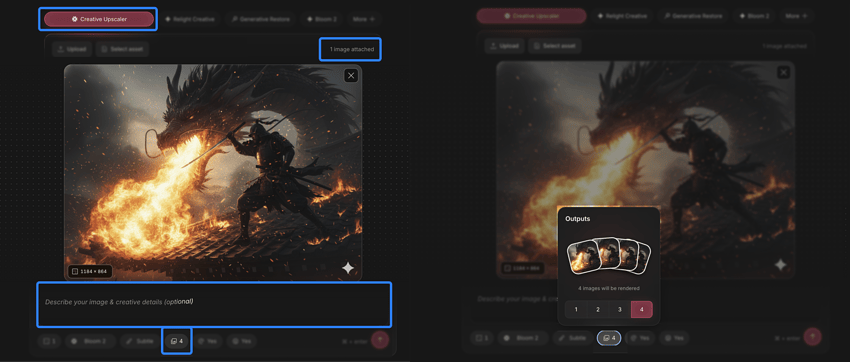Open Yes chip beside outputs chip in right screenshot

640,338
